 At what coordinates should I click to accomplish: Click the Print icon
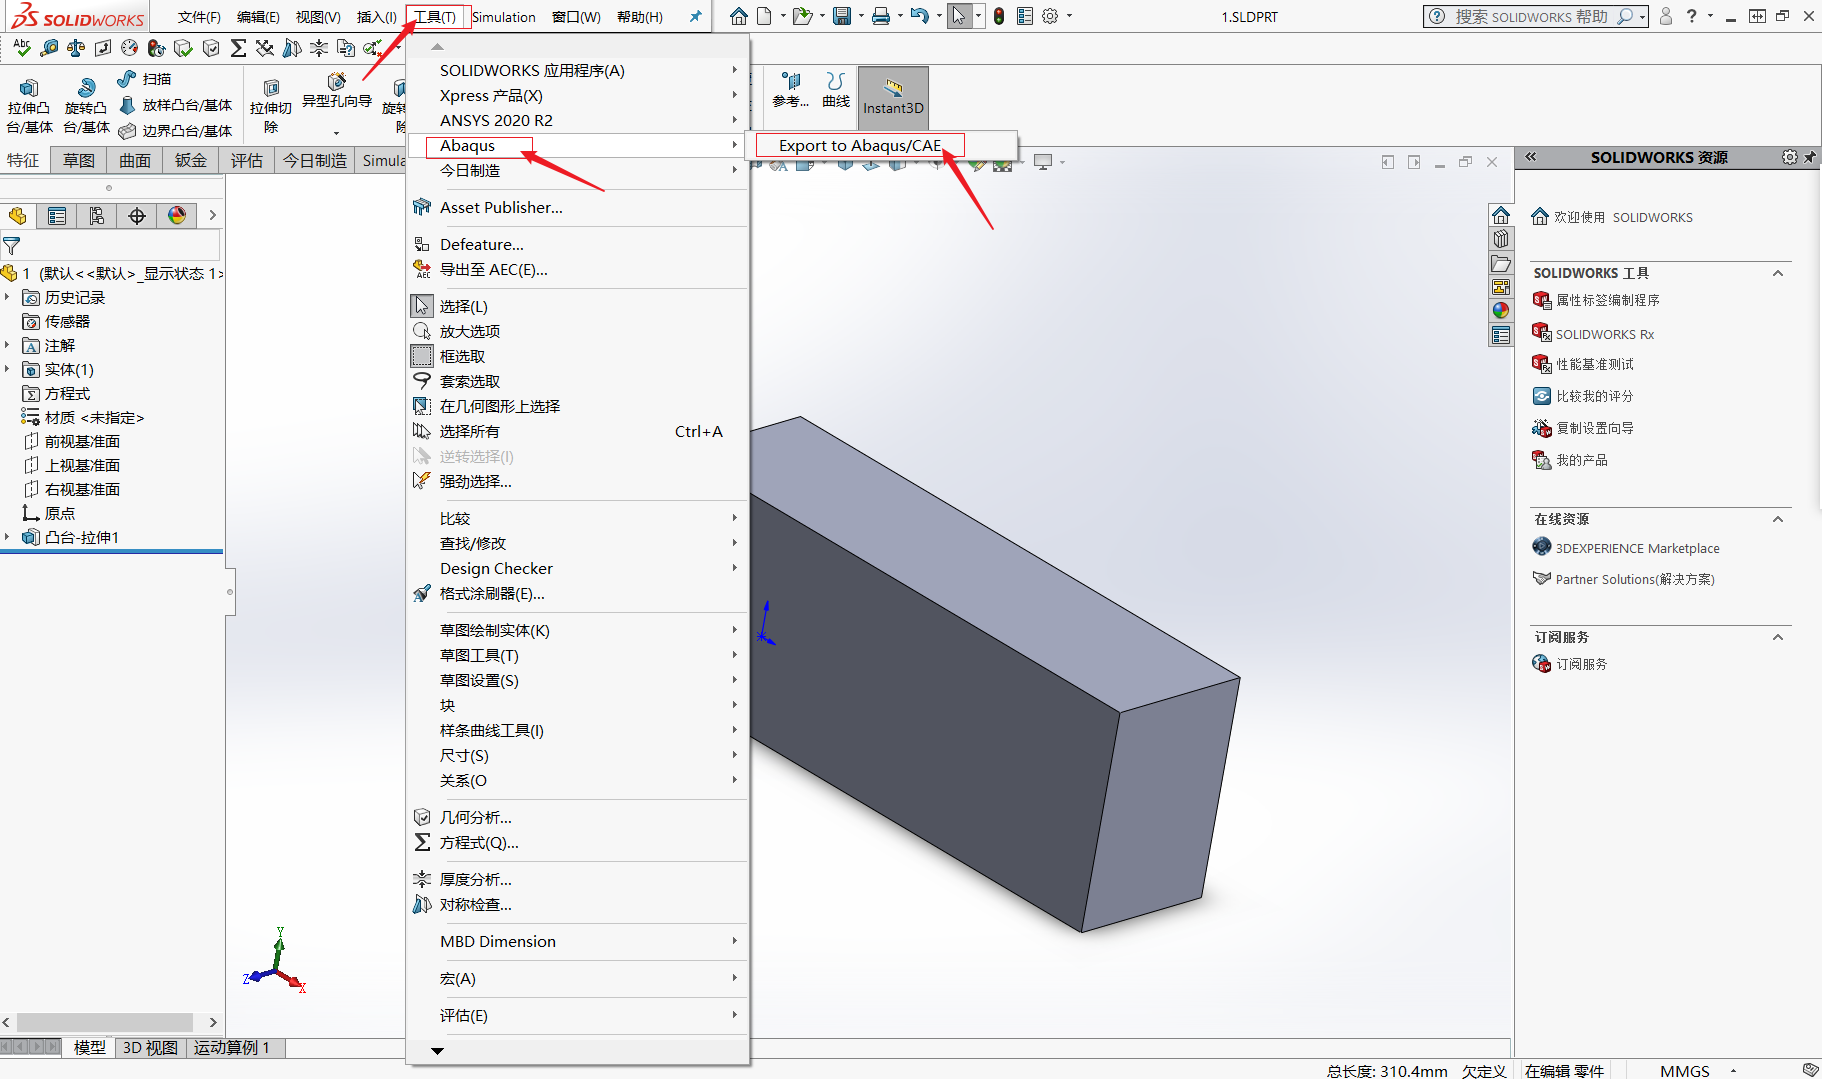[x=881, y=16]
